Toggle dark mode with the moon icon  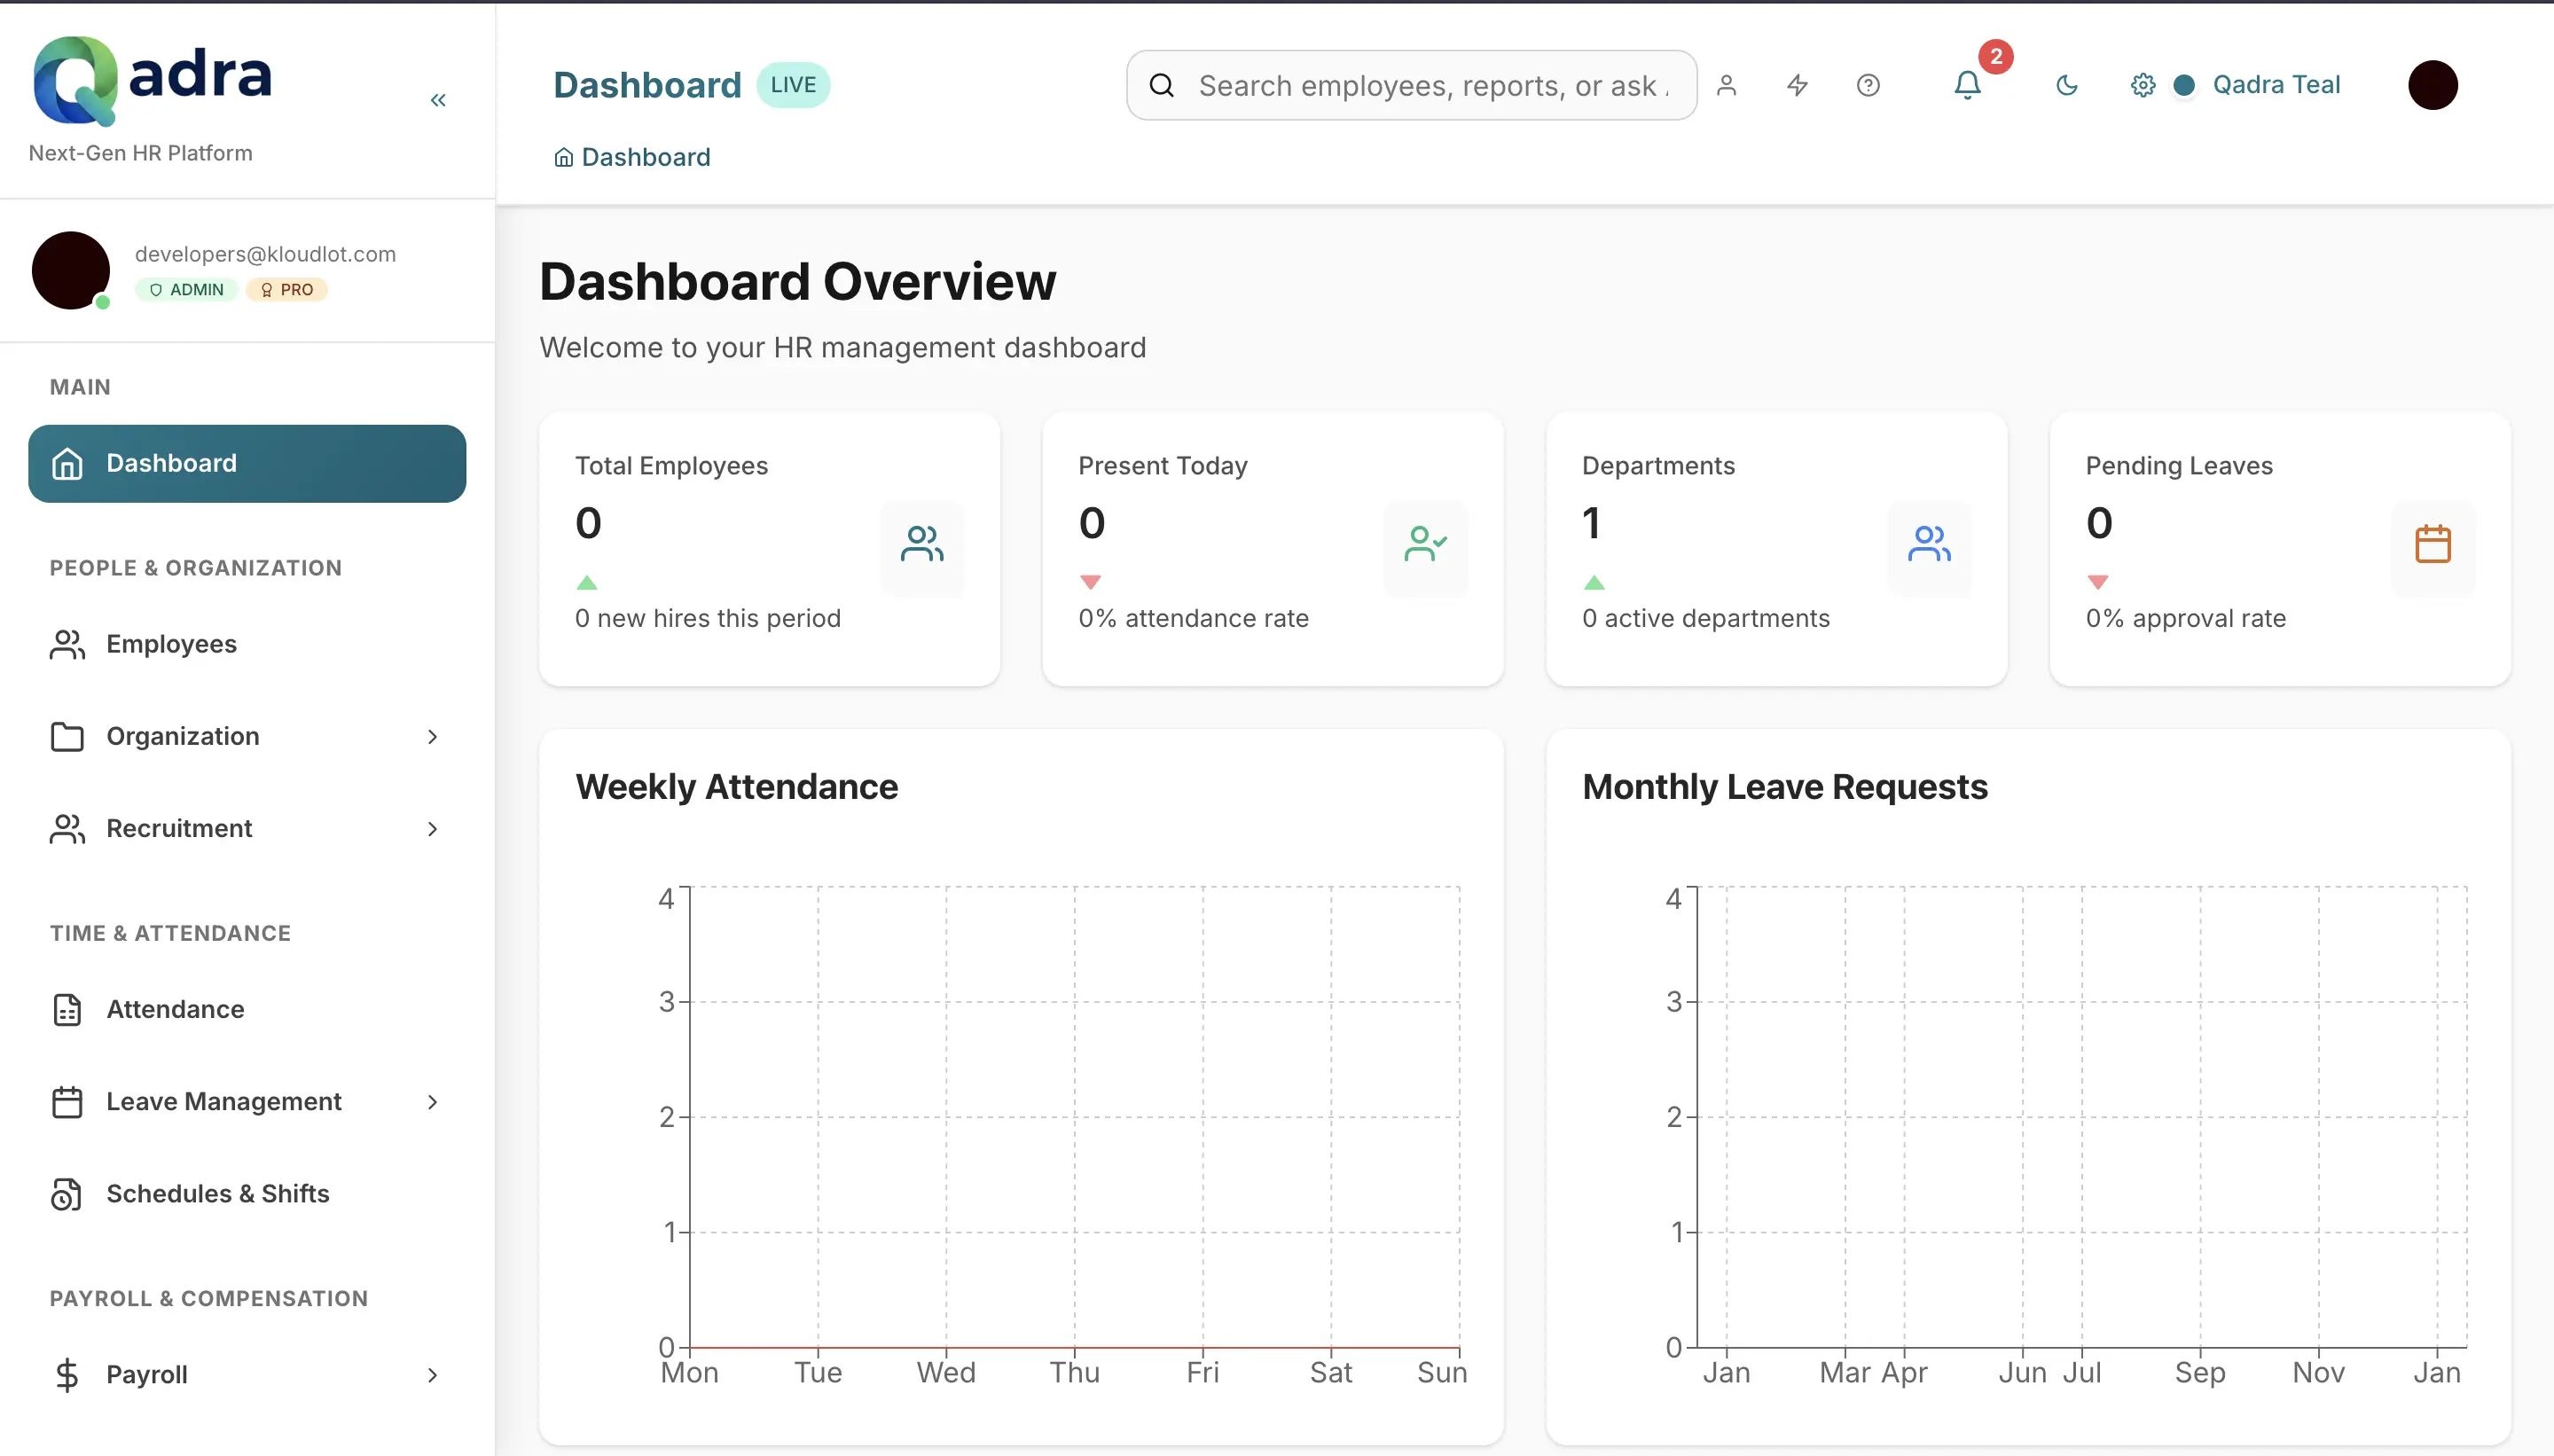click(x=2065, y=85)
